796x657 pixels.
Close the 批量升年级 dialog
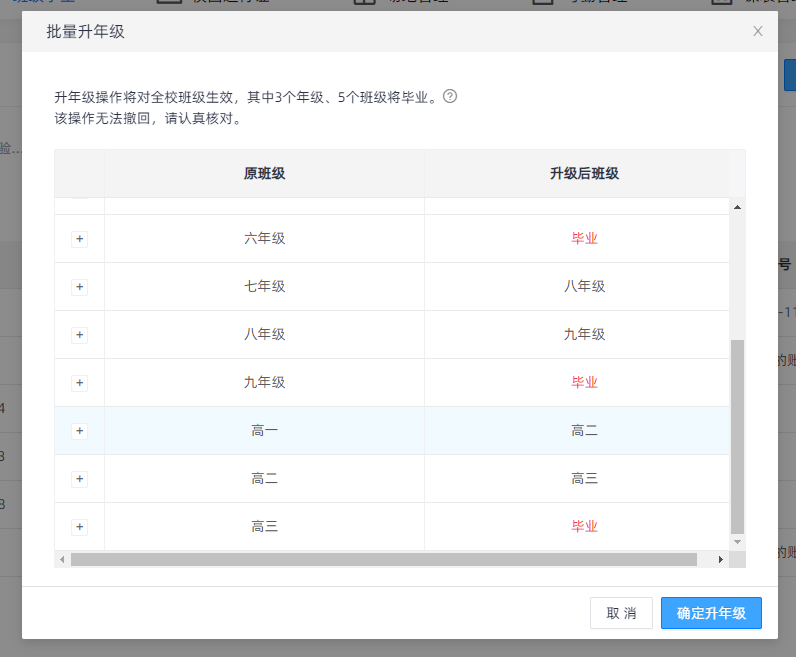(x=757, y=31)
